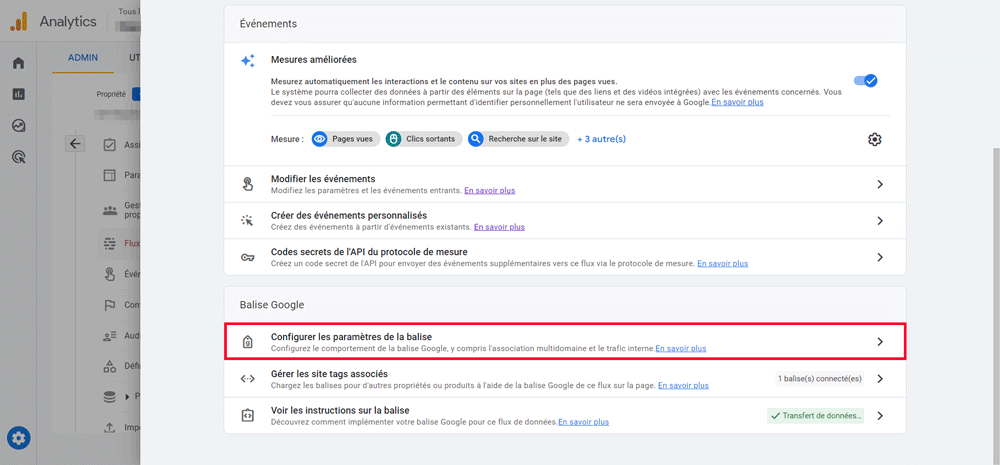Click the blue Admin gear icon
The height and width of the screenshot is (465, 1000).
click(x=19, y=438)
